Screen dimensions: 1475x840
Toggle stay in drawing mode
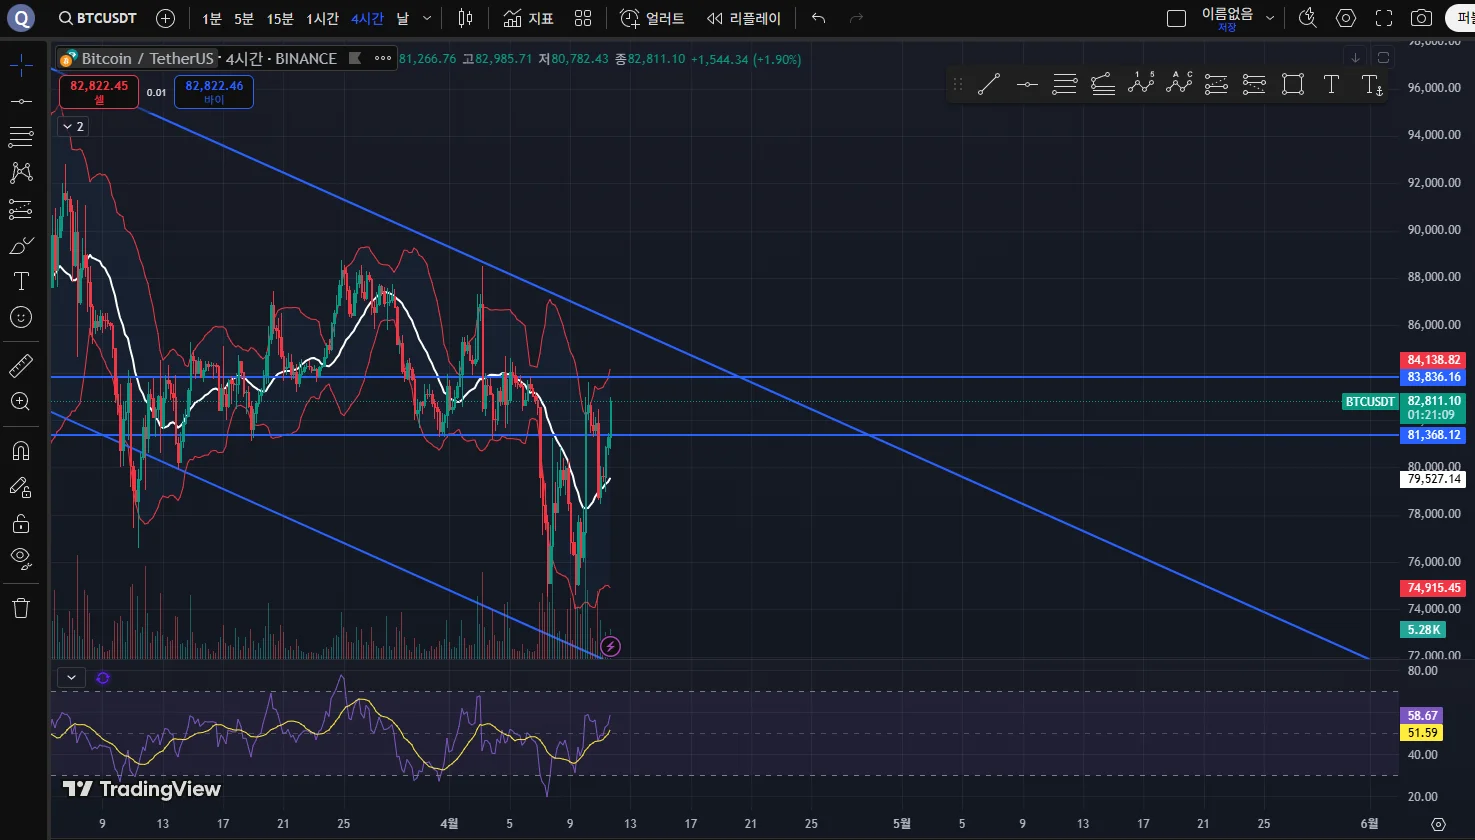point(21,487)
